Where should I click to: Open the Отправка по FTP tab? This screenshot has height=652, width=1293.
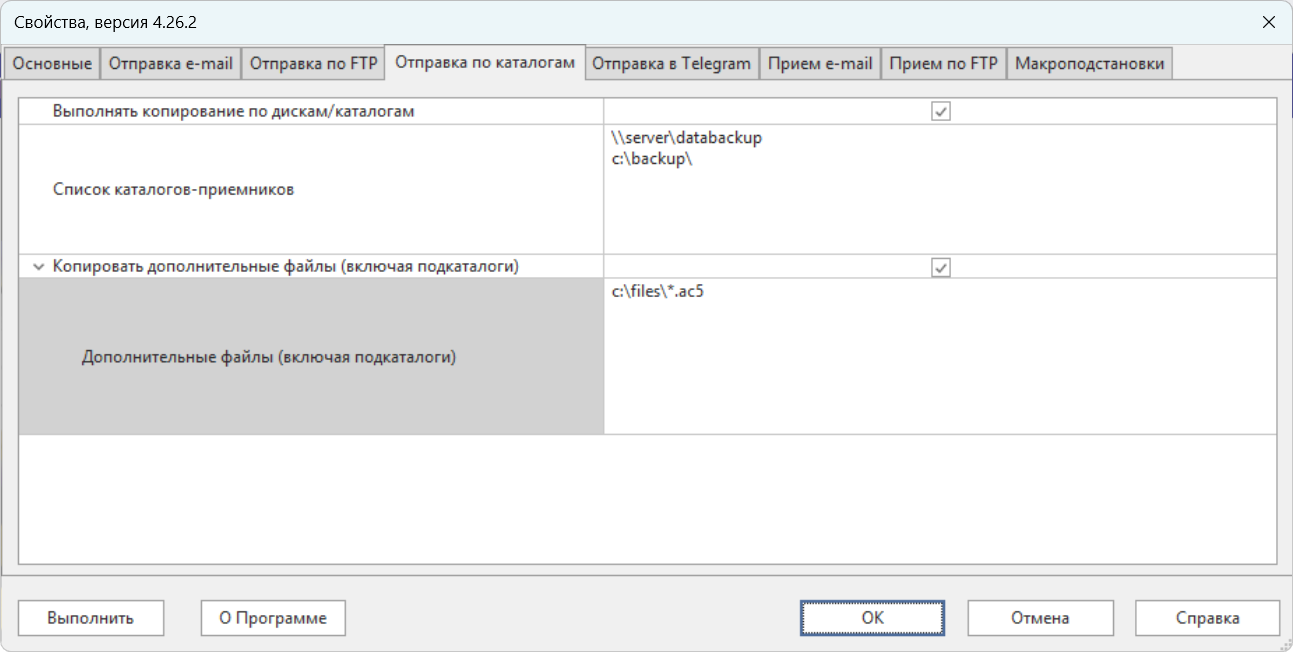pos(313,64)
